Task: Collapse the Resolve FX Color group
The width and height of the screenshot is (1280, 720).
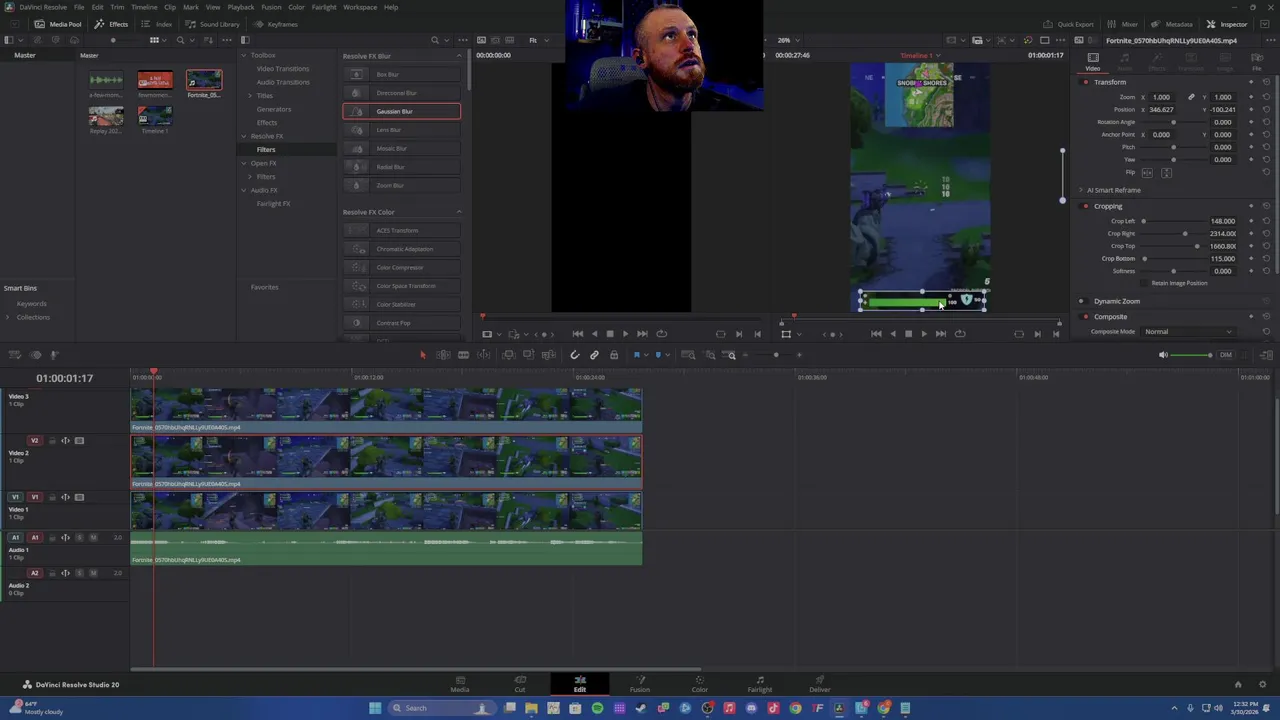Action: click(x=459, y=212)
